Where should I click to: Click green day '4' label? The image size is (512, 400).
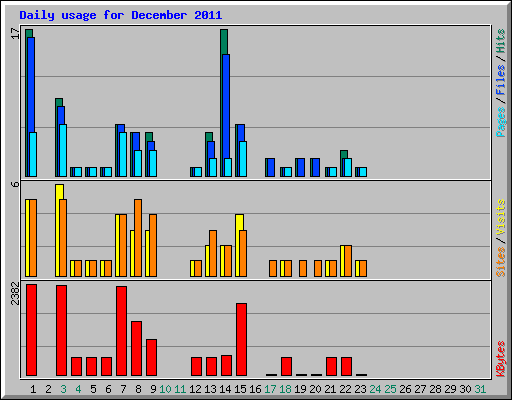78,389
